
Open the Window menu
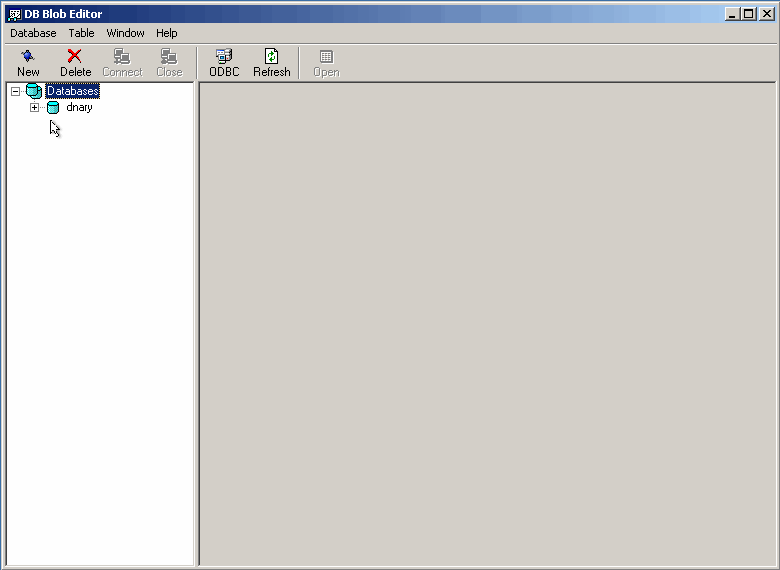click(125, 33)
